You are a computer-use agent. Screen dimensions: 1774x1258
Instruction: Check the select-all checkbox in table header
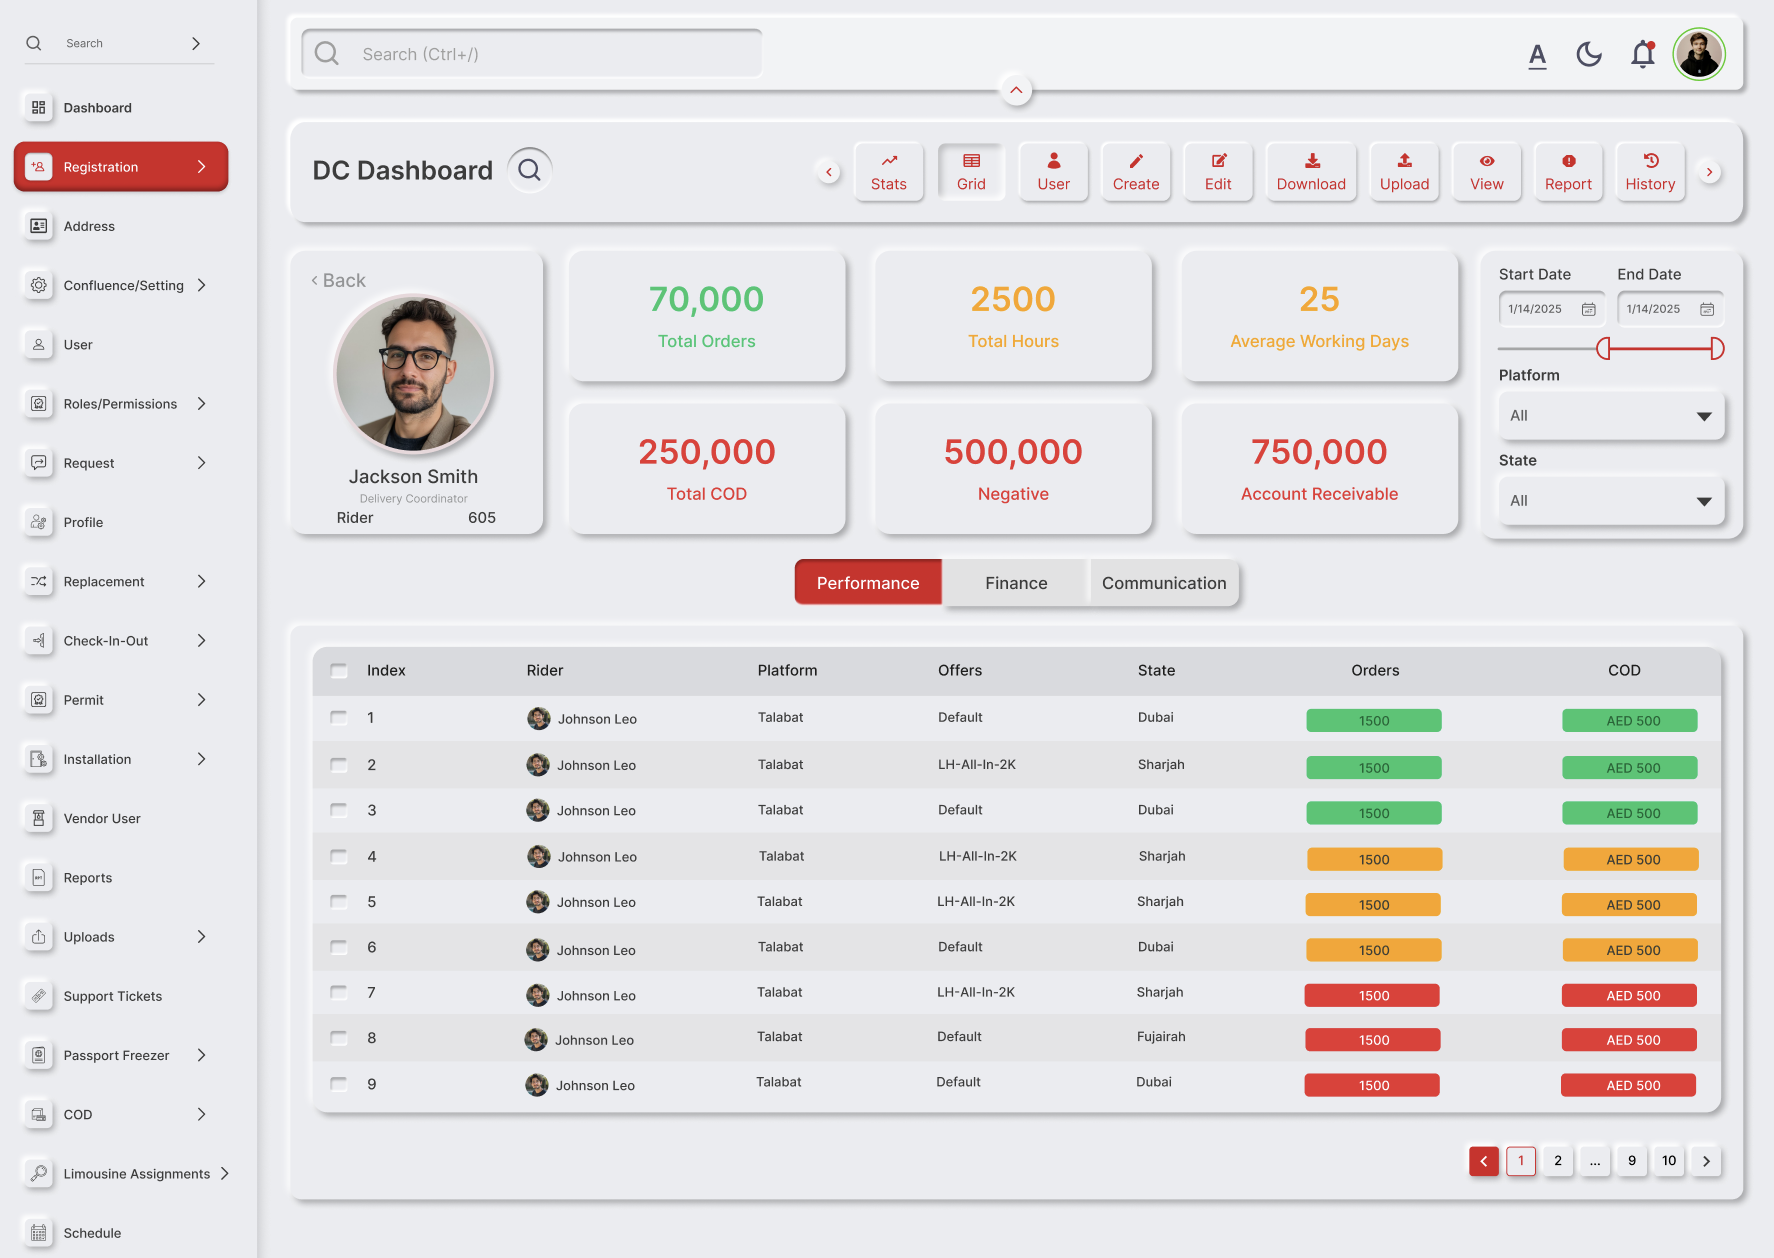[x=339, y=671]
